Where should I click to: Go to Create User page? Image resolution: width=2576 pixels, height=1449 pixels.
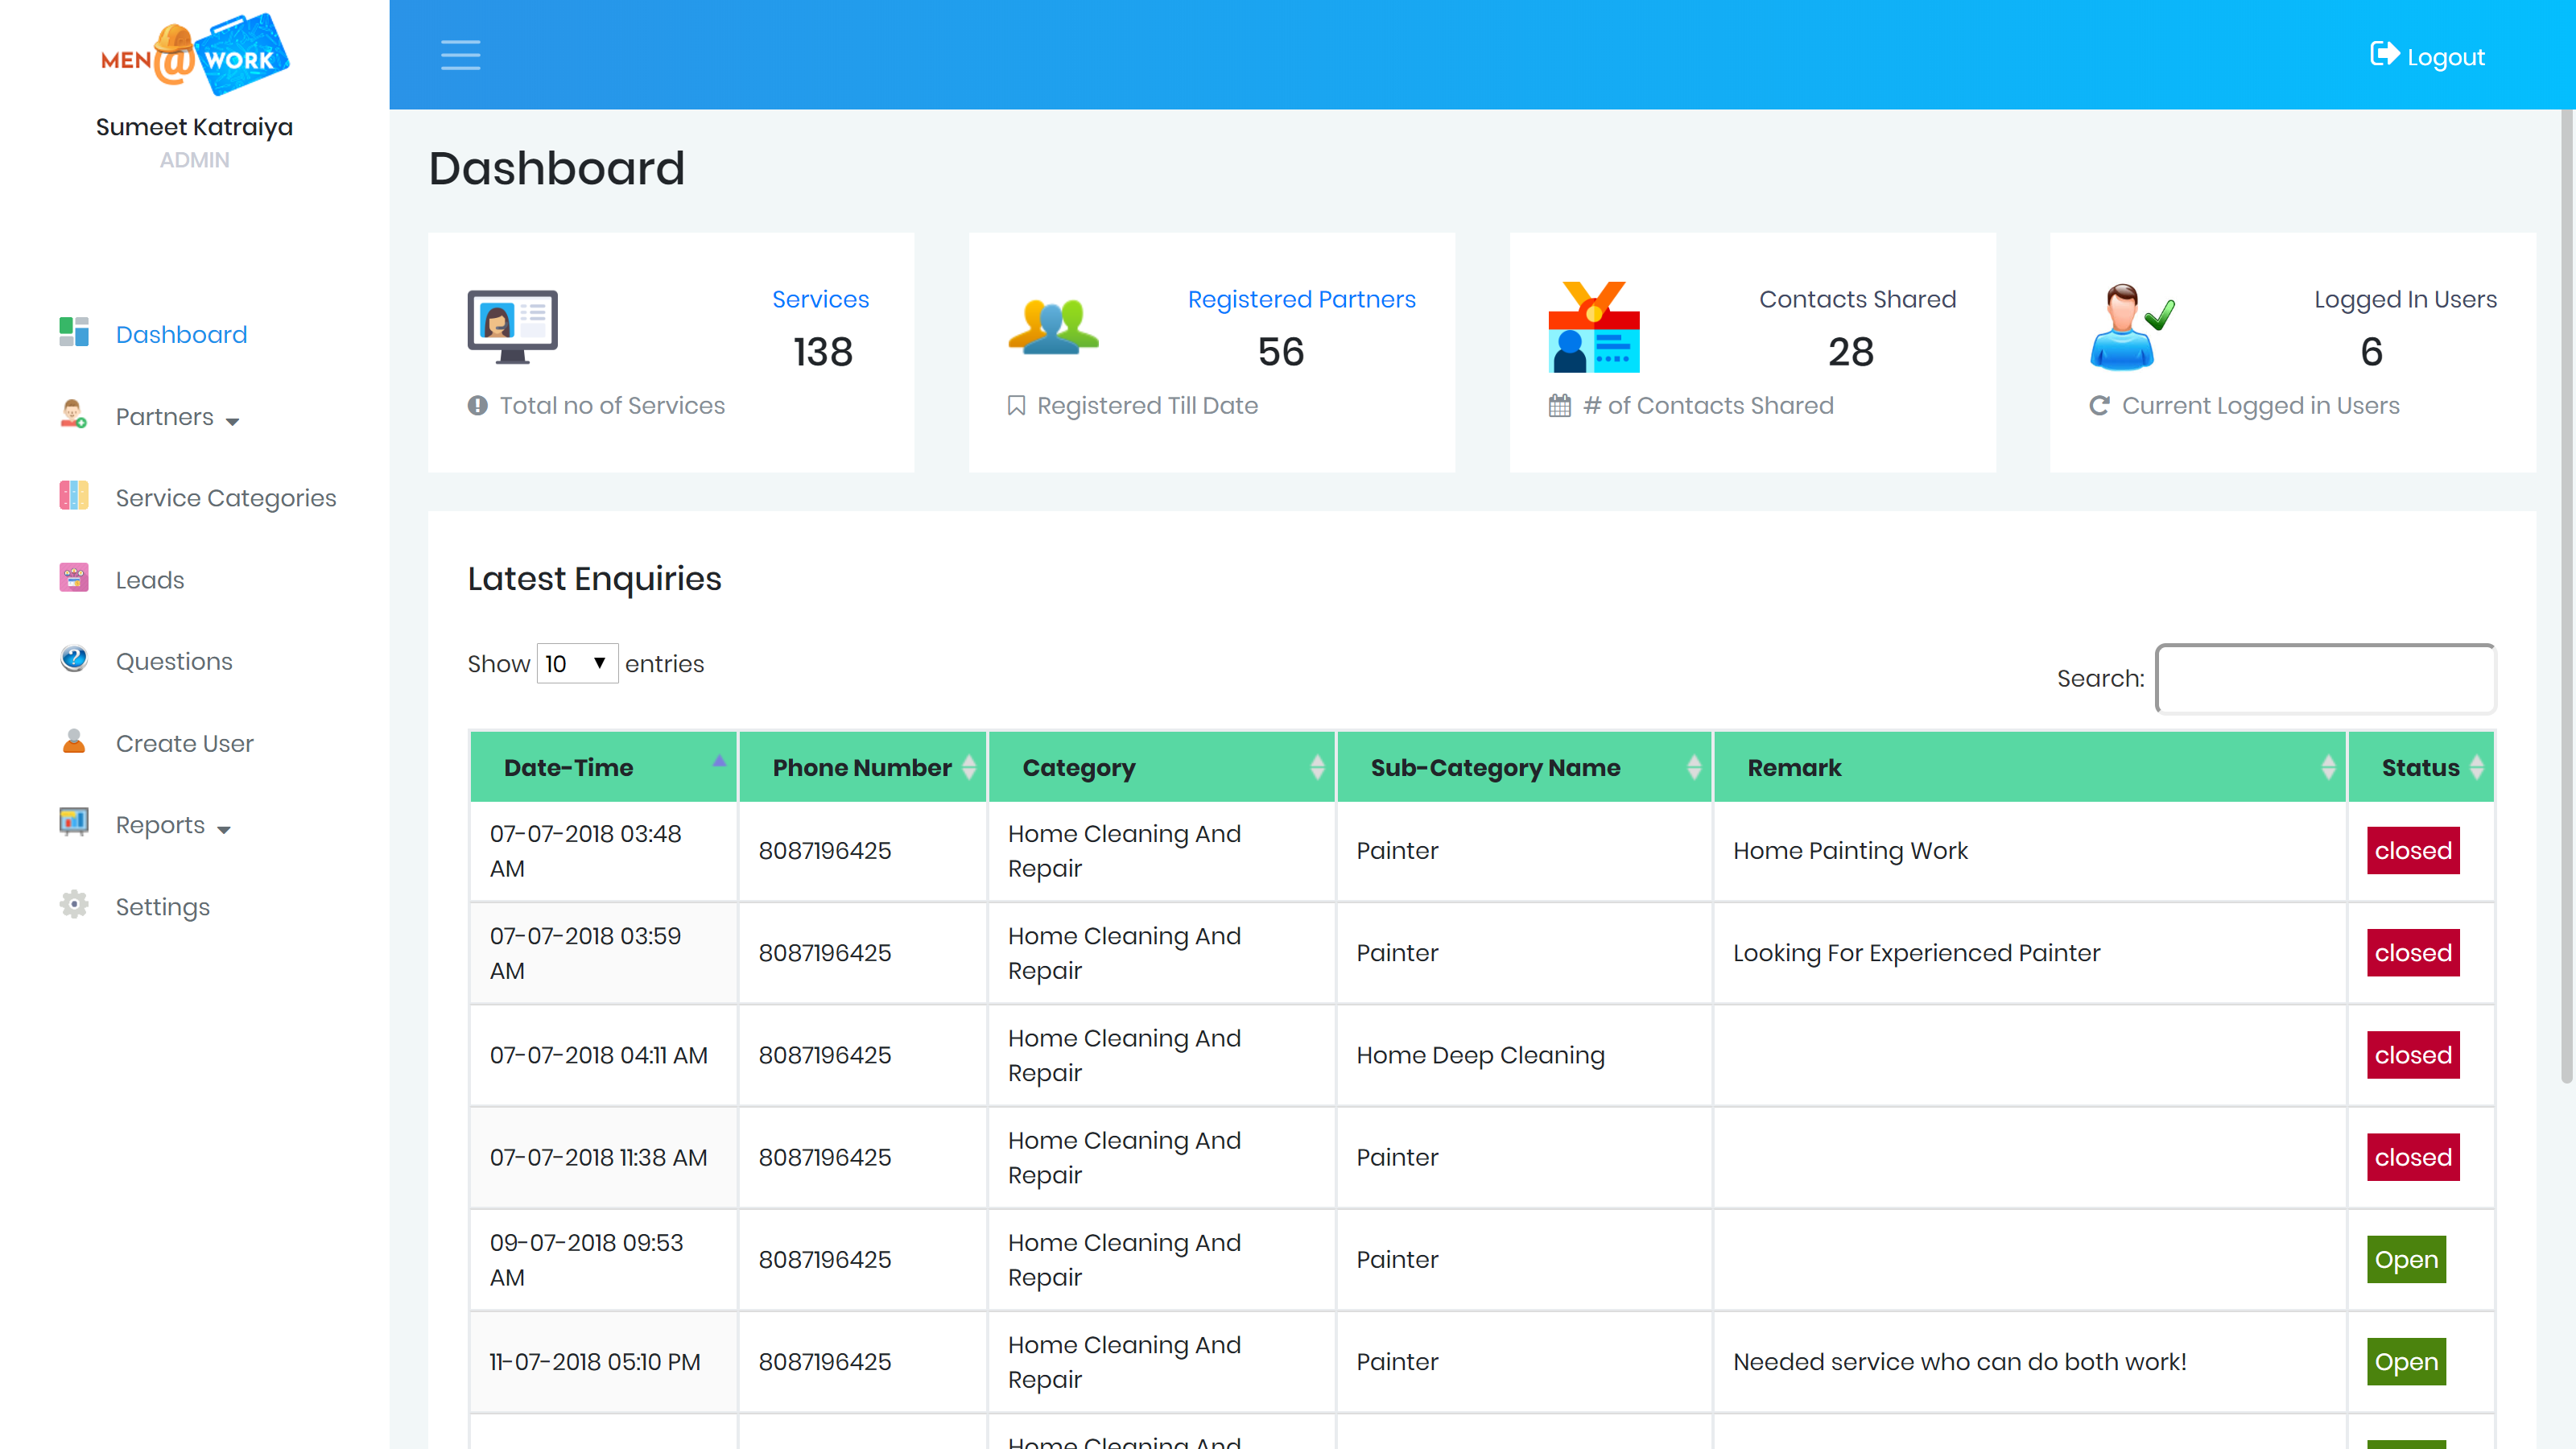click(184, 743)
